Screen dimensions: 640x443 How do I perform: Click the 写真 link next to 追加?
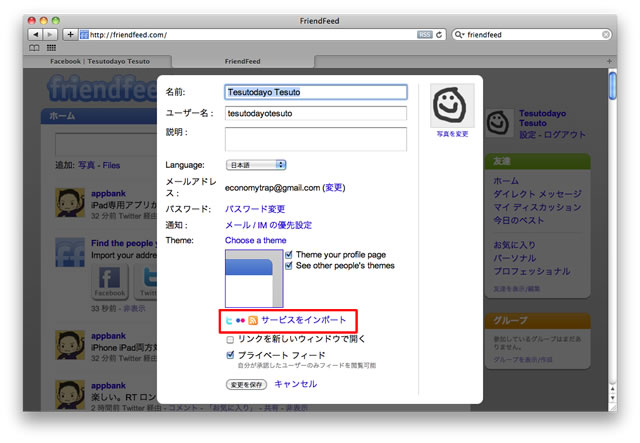coord(87,165)
